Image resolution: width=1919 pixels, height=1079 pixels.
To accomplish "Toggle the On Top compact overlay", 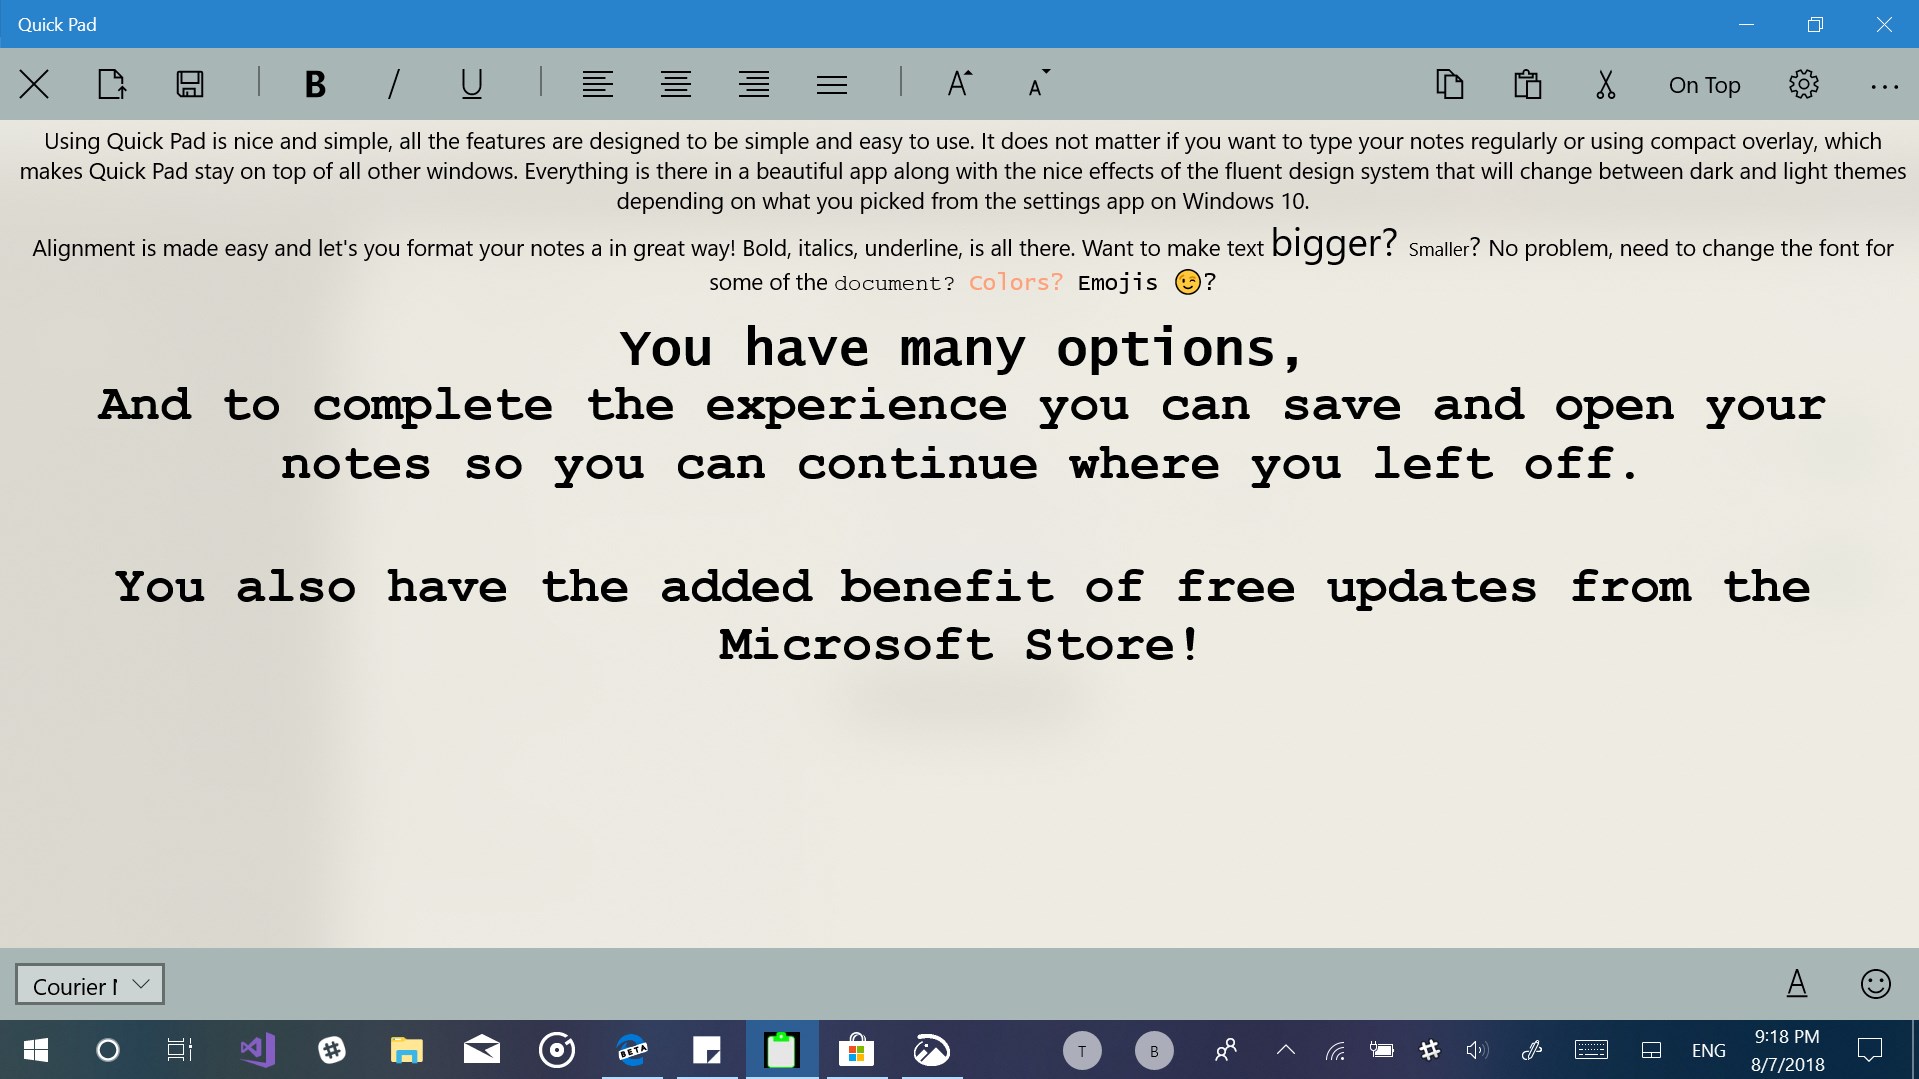I will click(x=1704, y=85).
